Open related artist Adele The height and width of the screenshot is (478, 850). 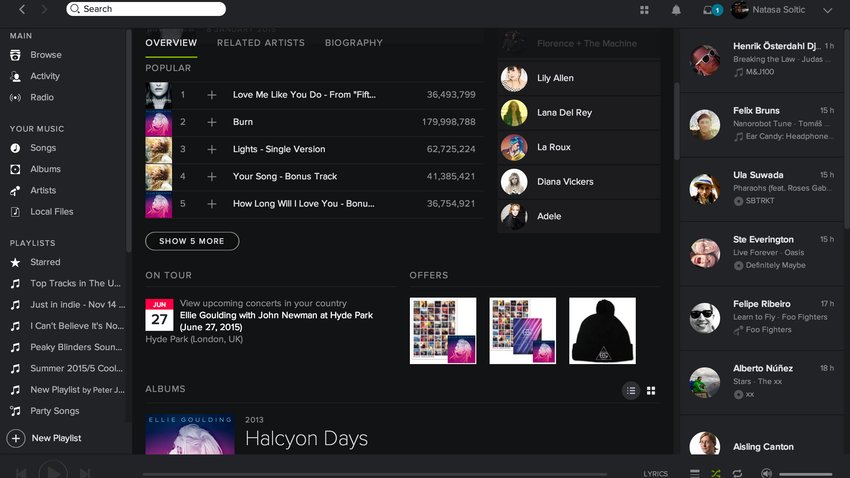coord(578,216)
